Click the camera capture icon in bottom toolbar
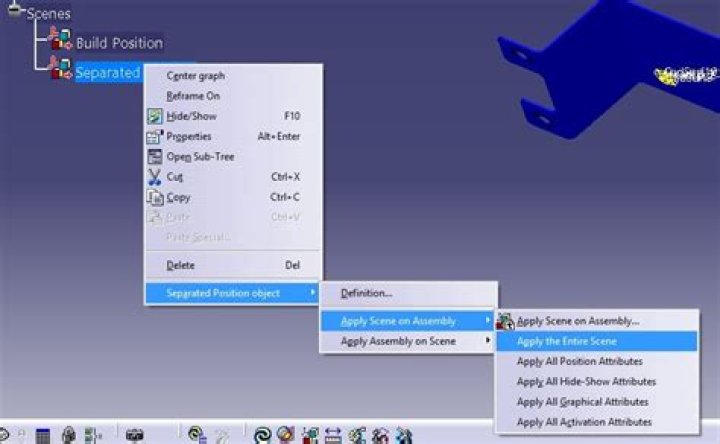 [x=135, y=434]
